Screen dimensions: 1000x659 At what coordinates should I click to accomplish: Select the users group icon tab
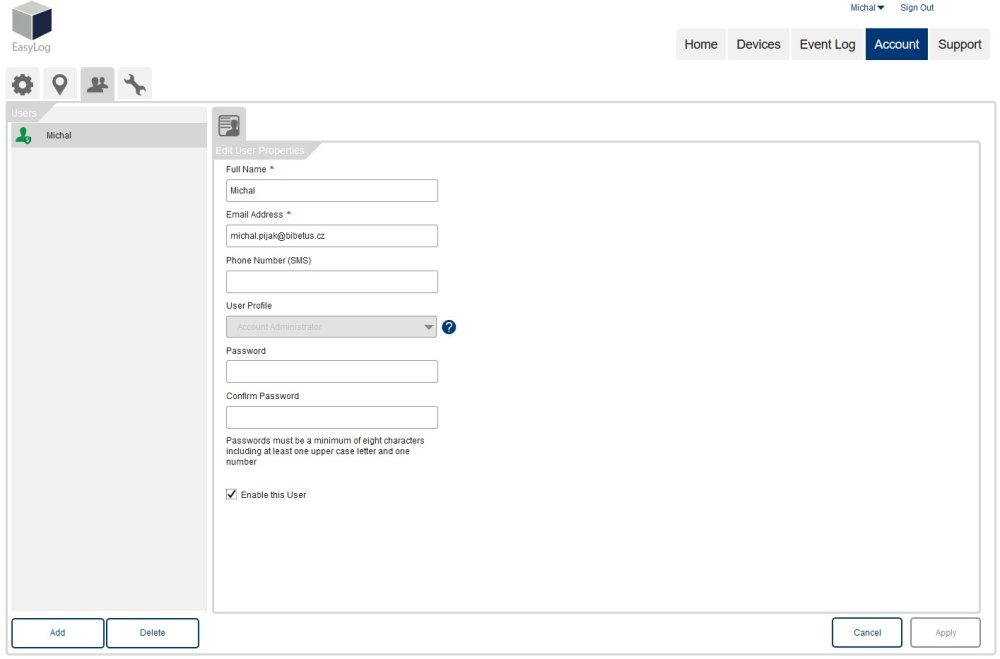pos(97,84)
